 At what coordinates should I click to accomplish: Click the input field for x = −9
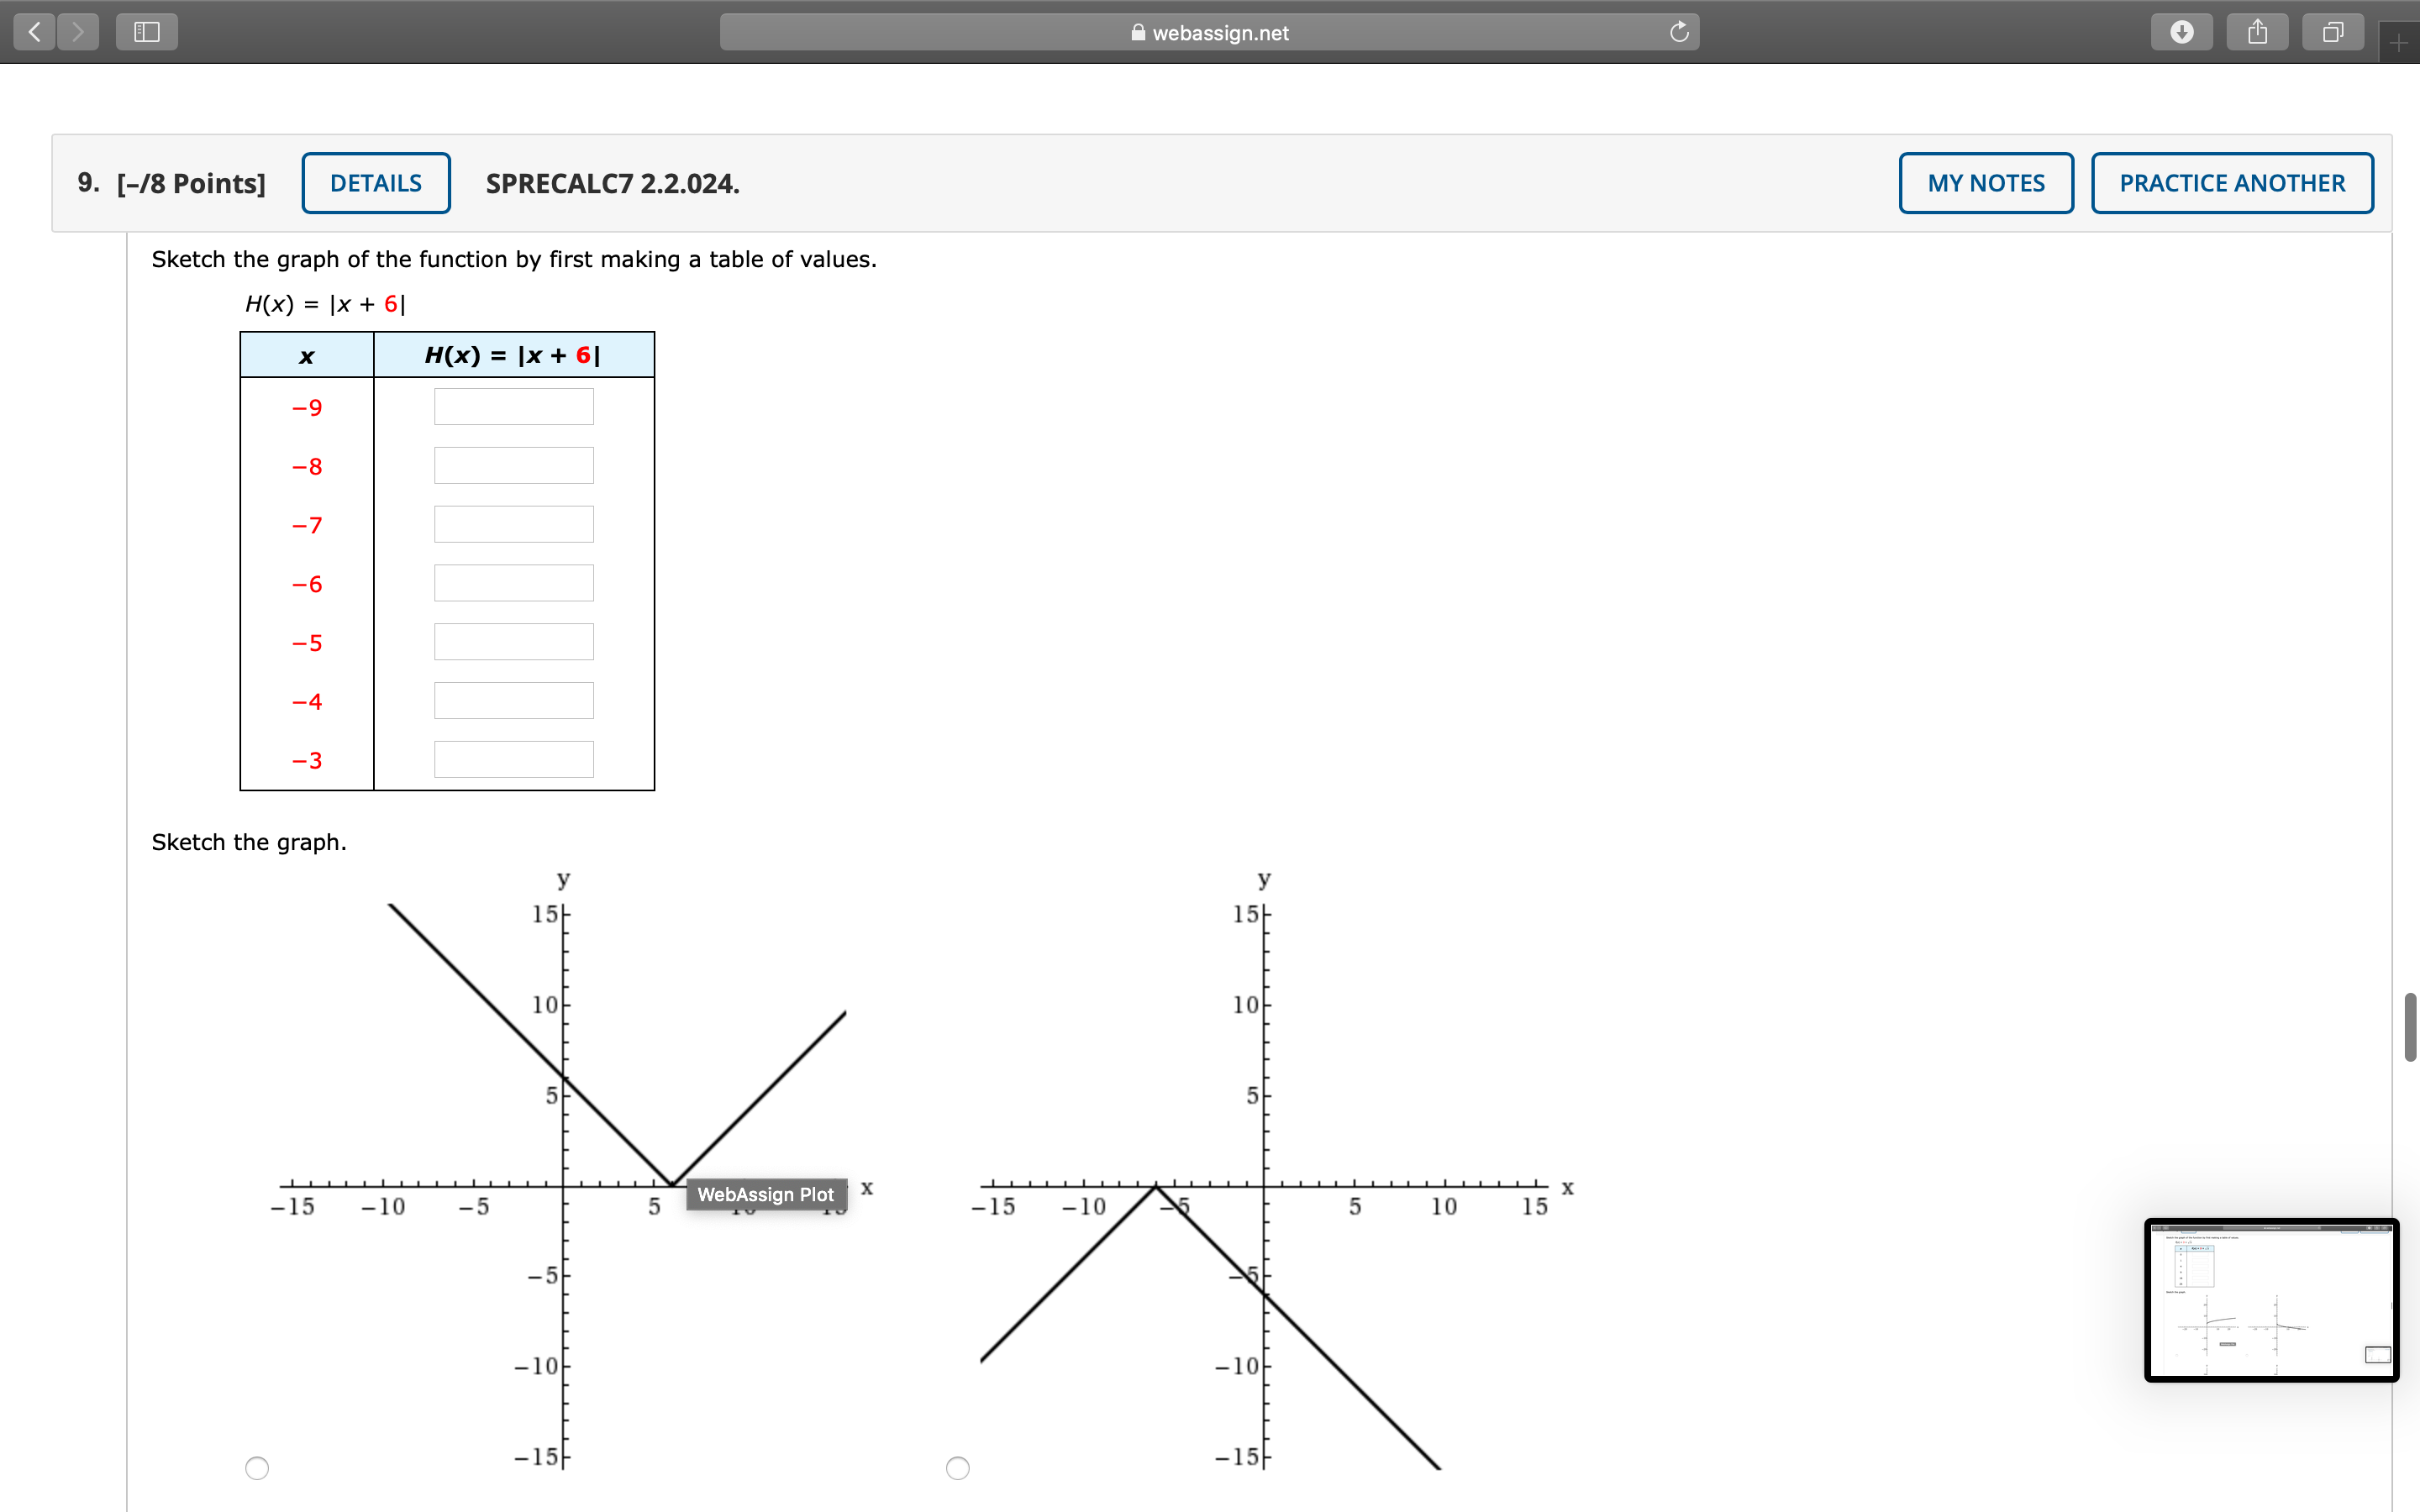coord(513,407)
